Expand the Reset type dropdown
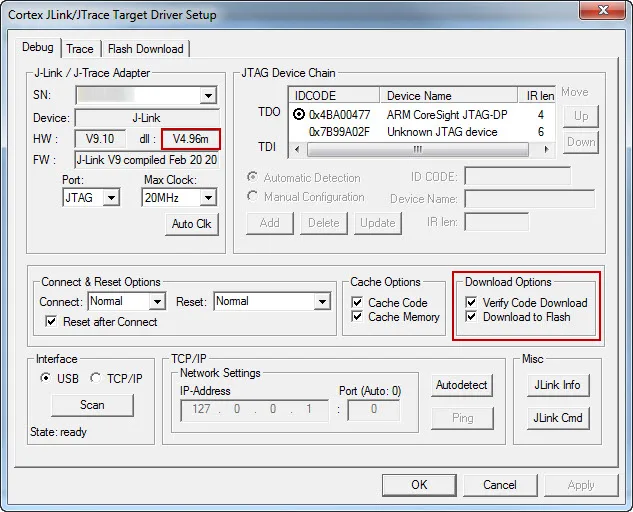This screenshot has width=633, height=512. coord(322,301)
